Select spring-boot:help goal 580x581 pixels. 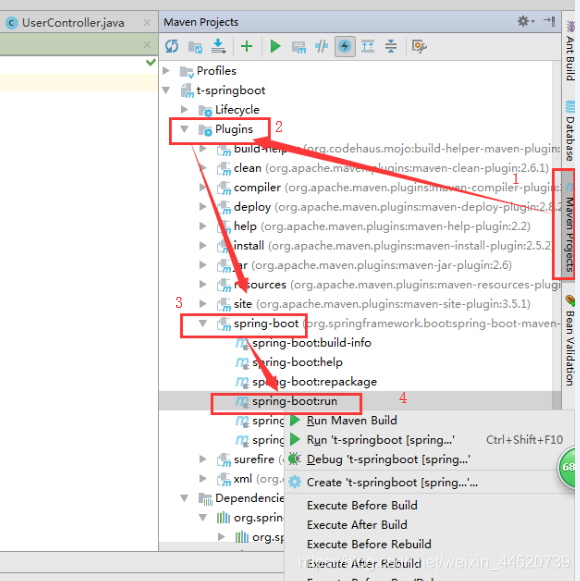coord(297,362)
